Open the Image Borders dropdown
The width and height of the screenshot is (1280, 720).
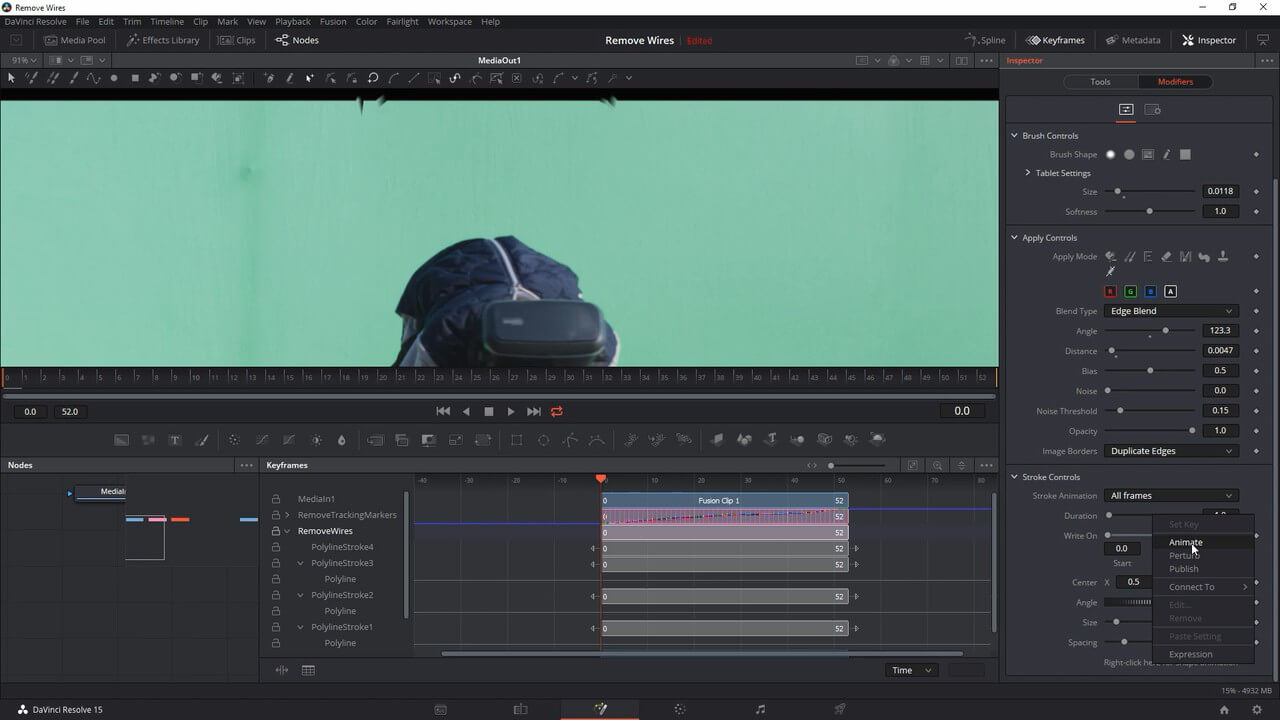[1171, 451]
